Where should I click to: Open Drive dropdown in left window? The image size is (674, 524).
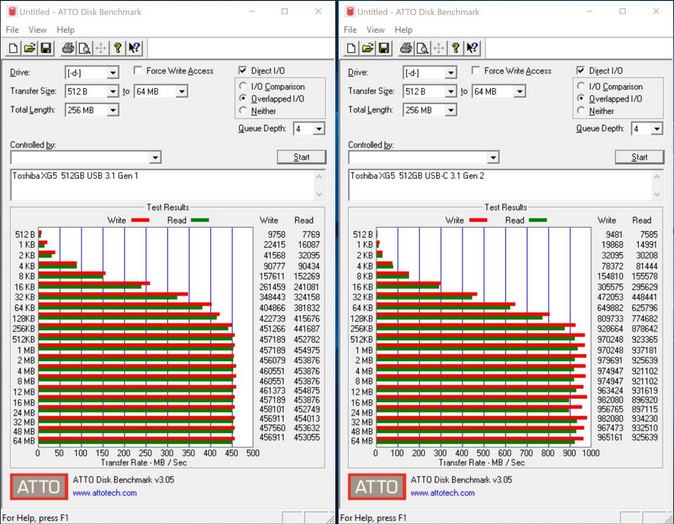(113, 73)
